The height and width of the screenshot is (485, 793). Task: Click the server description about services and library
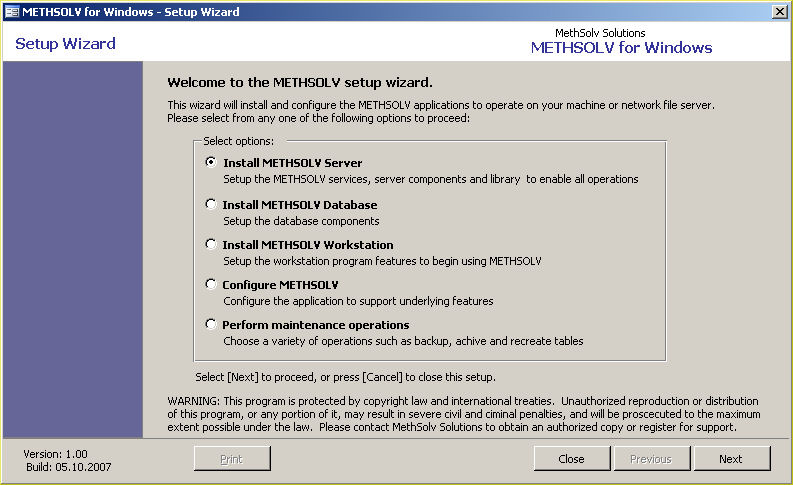pos(431,179)
